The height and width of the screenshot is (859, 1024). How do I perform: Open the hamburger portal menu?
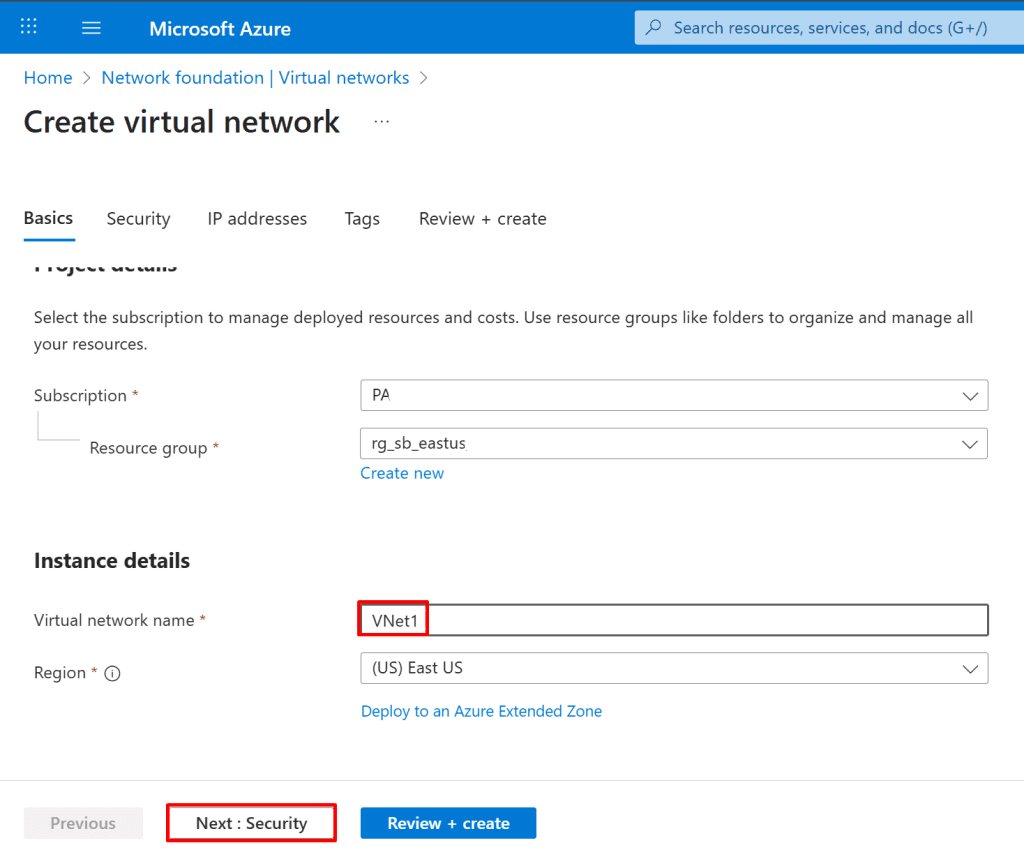click(91, 27)
